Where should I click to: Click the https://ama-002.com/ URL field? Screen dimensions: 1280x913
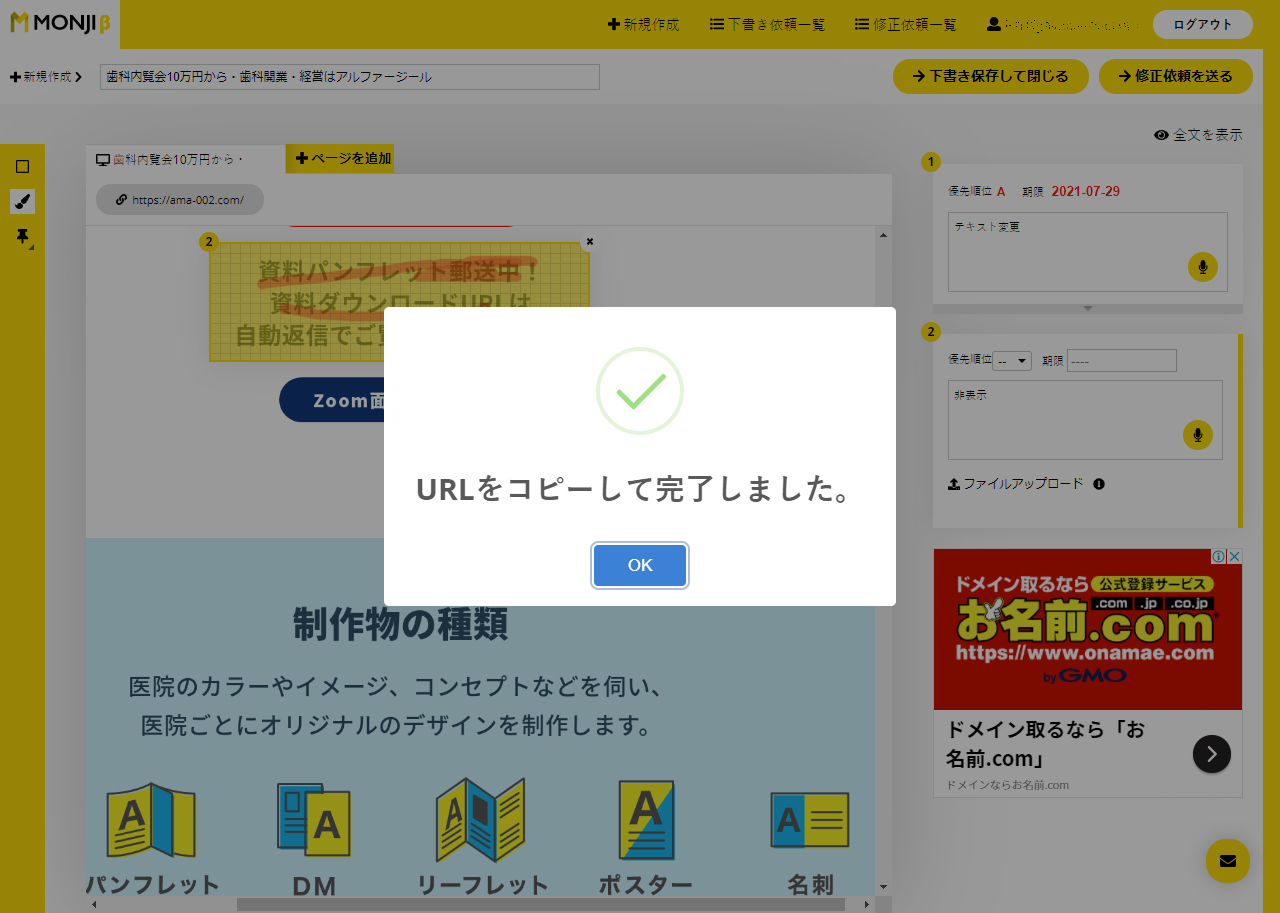tap(180, 199)
